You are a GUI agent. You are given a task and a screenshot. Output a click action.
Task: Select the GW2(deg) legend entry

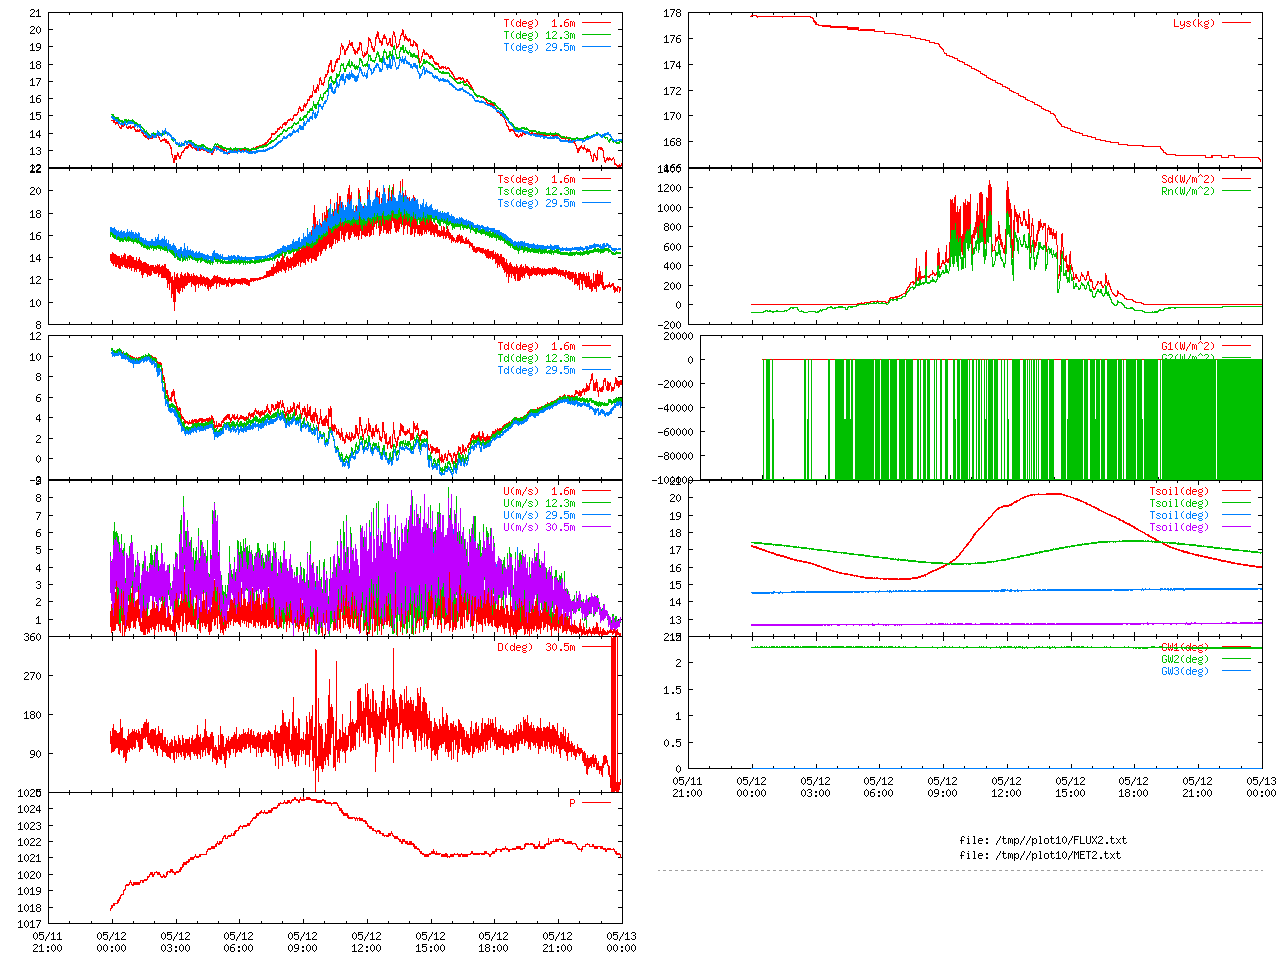[1185, 659]
